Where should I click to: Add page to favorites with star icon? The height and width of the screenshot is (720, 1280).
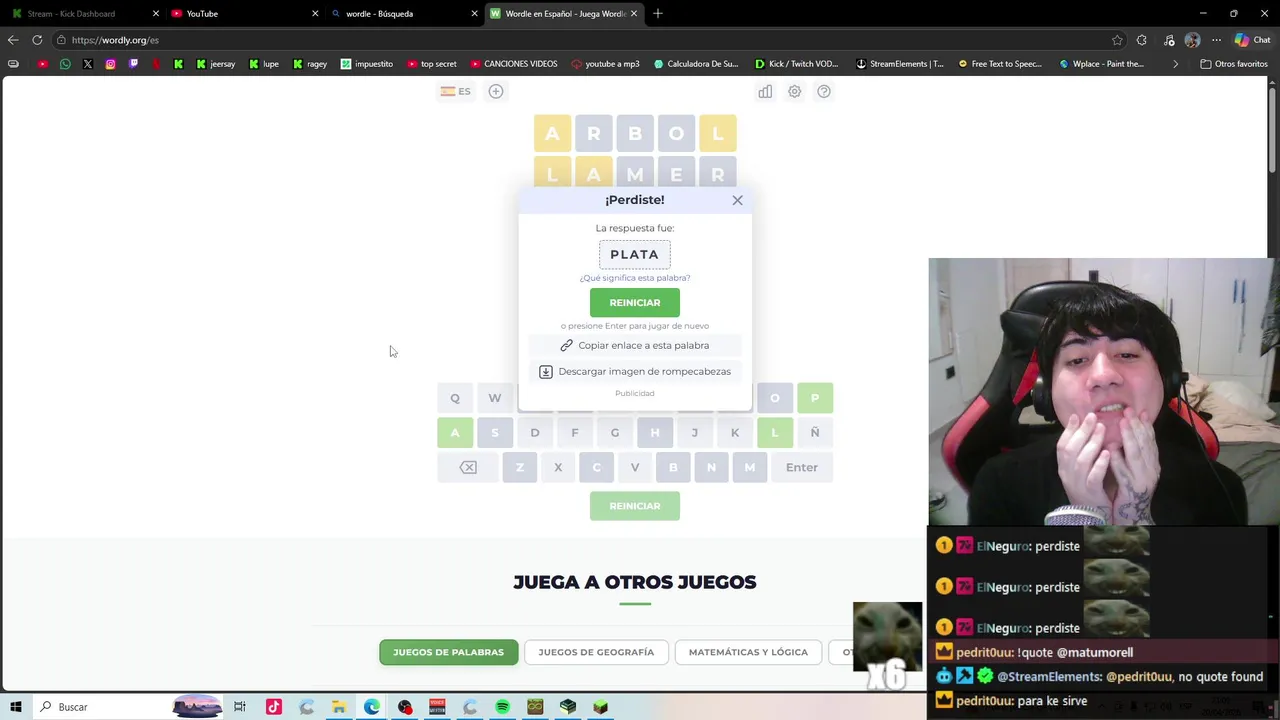tap(1117, 40)
